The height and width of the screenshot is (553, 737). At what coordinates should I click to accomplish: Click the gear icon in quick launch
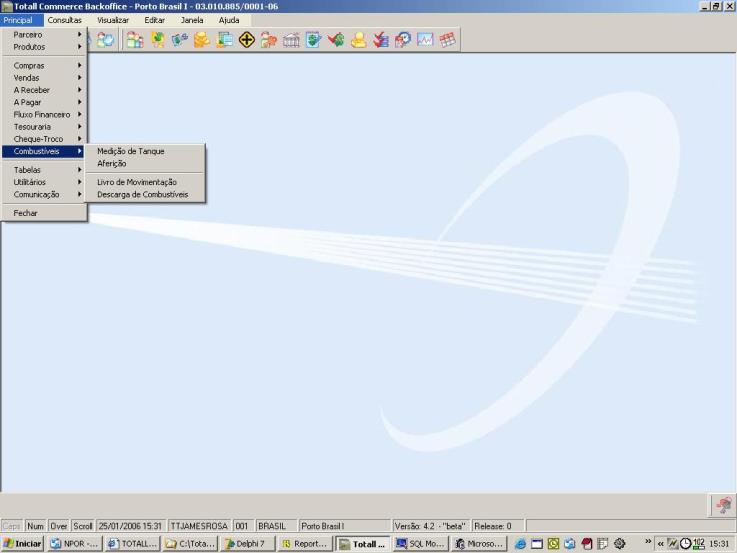click(619, 544)
